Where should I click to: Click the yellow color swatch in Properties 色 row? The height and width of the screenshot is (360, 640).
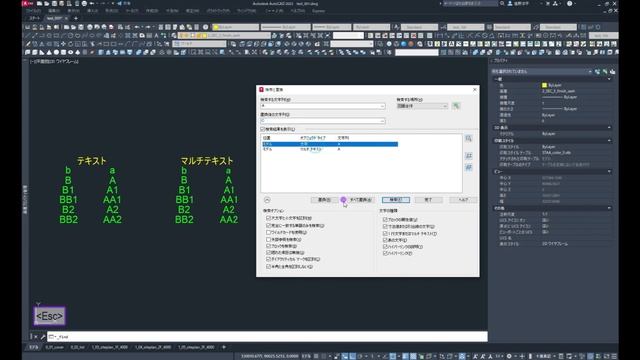point(544,85)
